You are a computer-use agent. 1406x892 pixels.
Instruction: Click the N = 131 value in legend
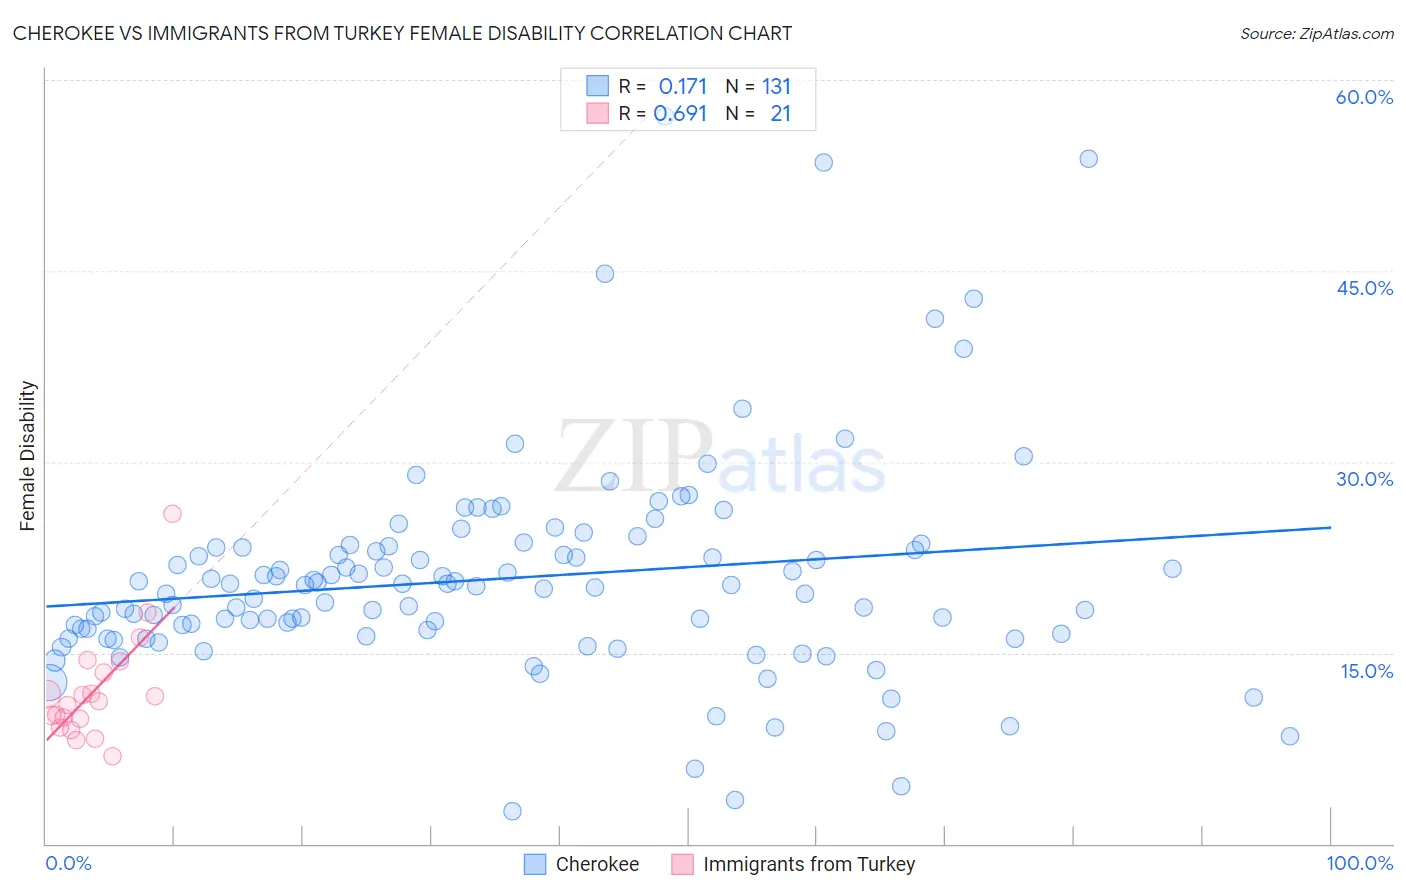point(758,87)
